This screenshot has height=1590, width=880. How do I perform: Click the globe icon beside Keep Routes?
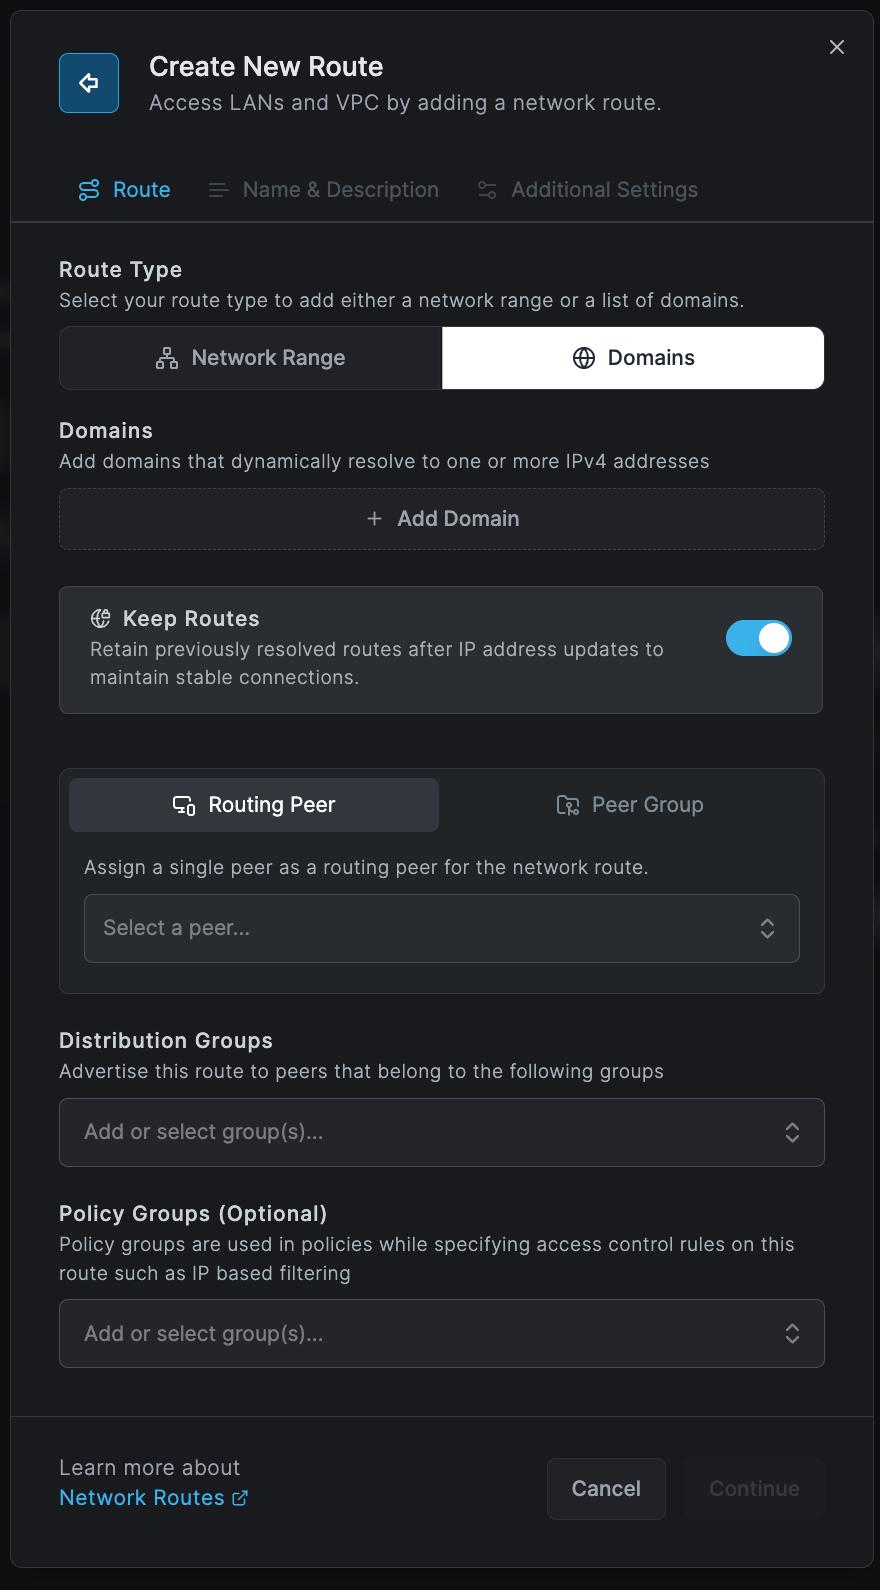[101, 618]
